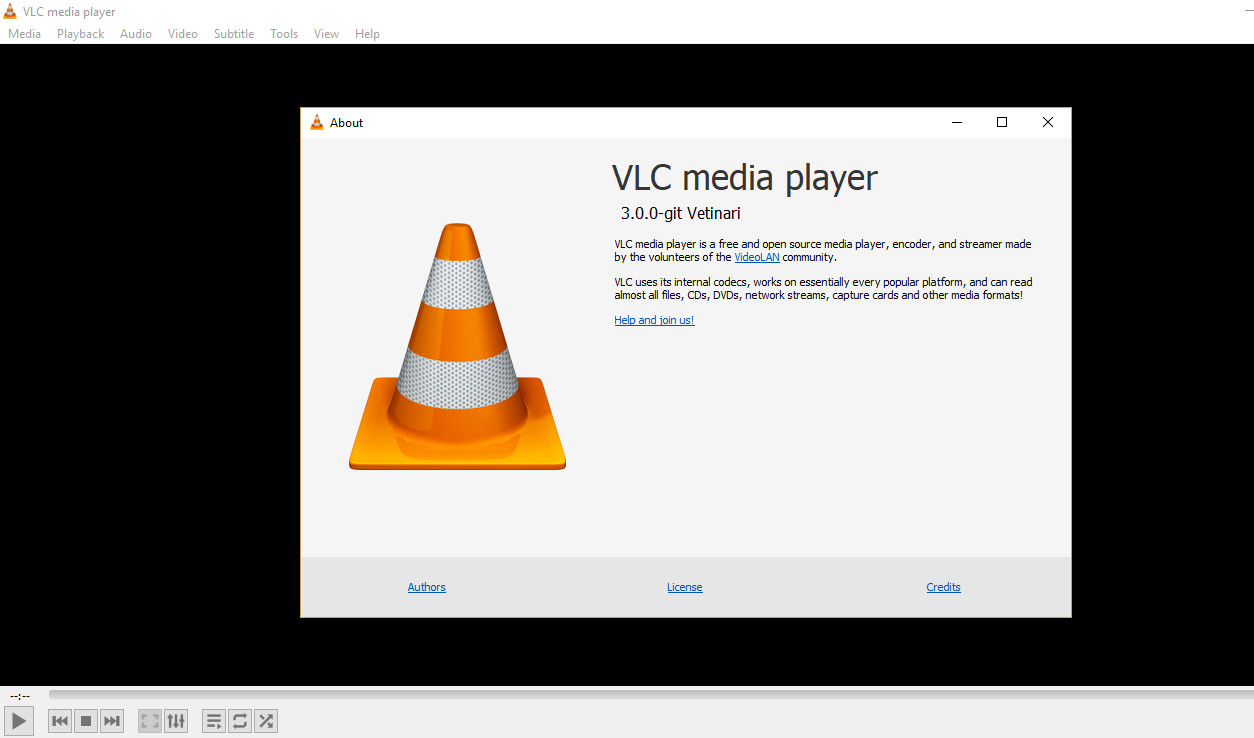1254x738 pixels.
Task: Start playback with the Play button
Action: point(19,720)
